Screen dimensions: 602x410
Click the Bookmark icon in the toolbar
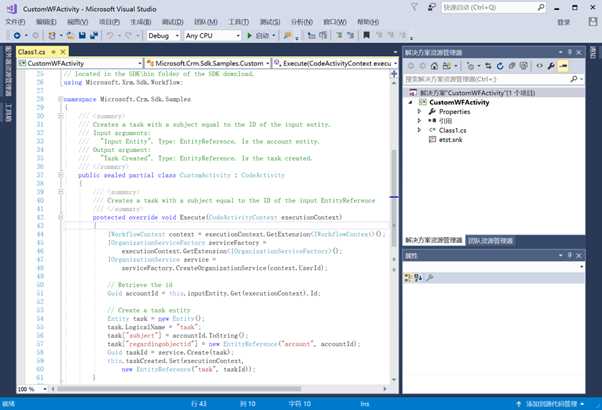click(366, 35)
